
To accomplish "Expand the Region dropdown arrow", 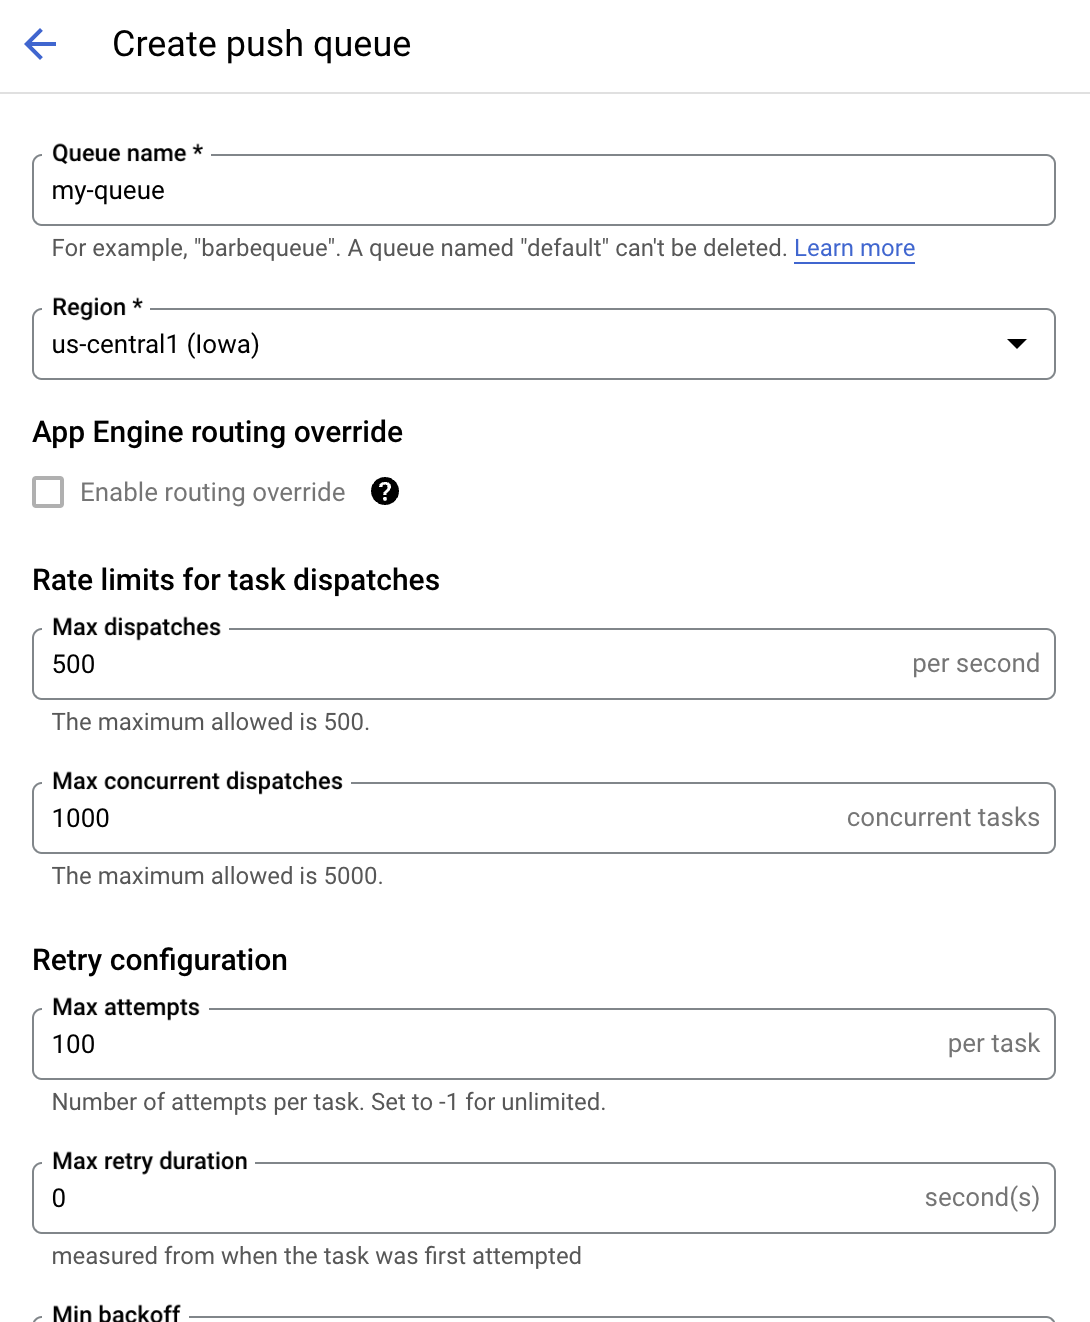I will [1017, 344].
